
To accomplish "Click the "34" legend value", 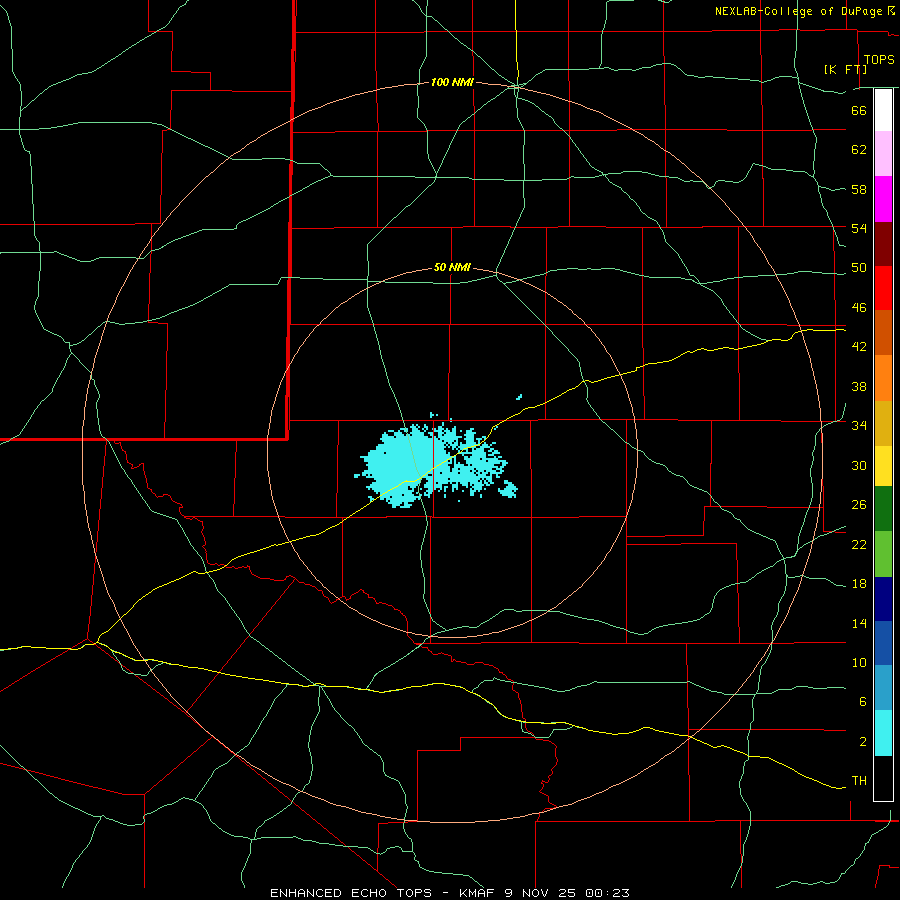I will tap(859, 425).
